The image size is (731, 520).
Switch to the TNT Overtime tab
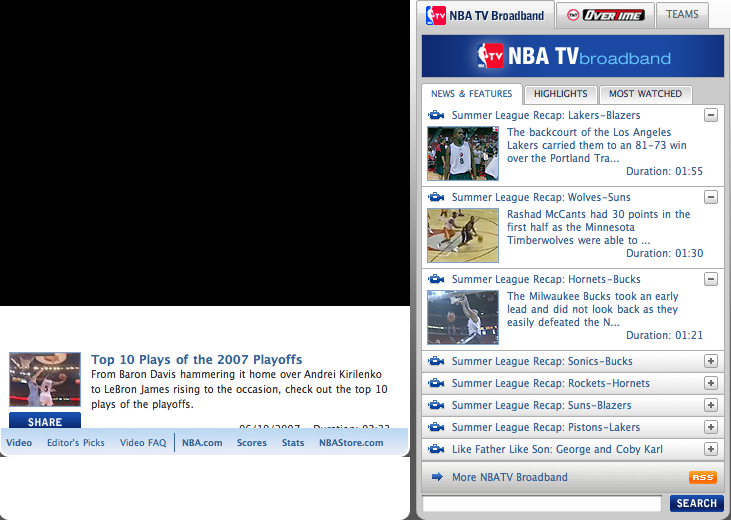605,15
